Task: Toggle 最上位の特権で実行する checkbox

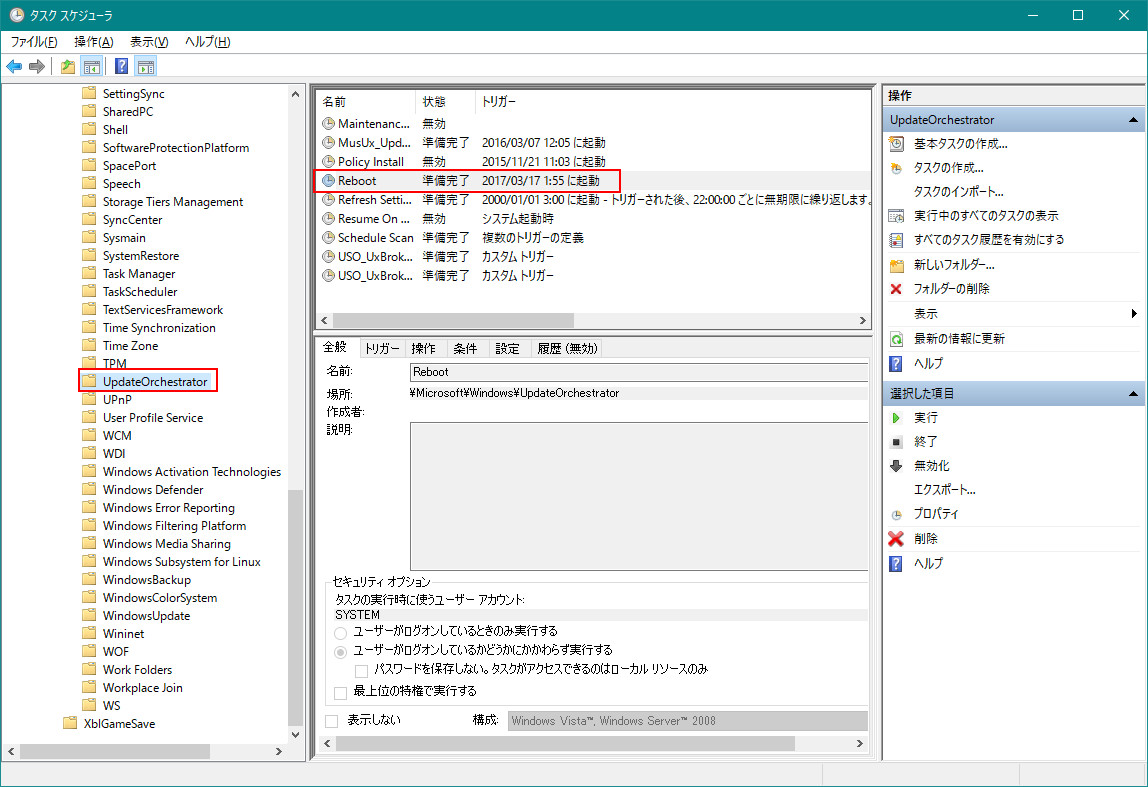Action: pos(340,693)
